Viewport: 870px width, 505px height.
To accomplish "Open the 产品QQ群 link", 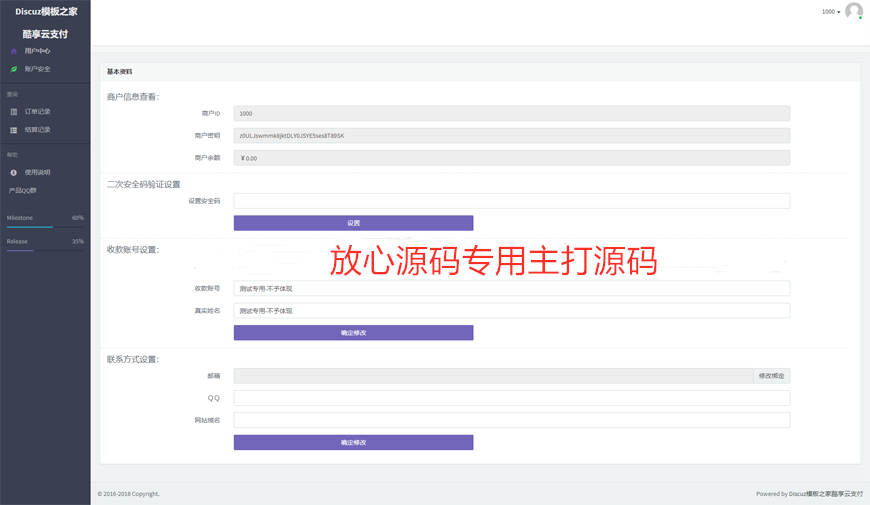I will (22, 190).
